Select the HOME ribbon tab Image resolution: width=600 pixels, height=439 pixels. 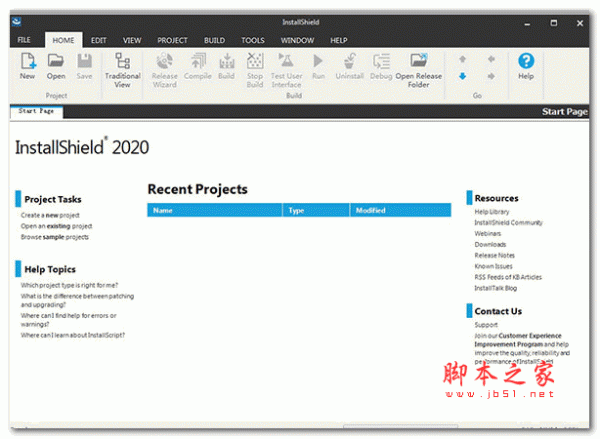(x=64, y=40)
